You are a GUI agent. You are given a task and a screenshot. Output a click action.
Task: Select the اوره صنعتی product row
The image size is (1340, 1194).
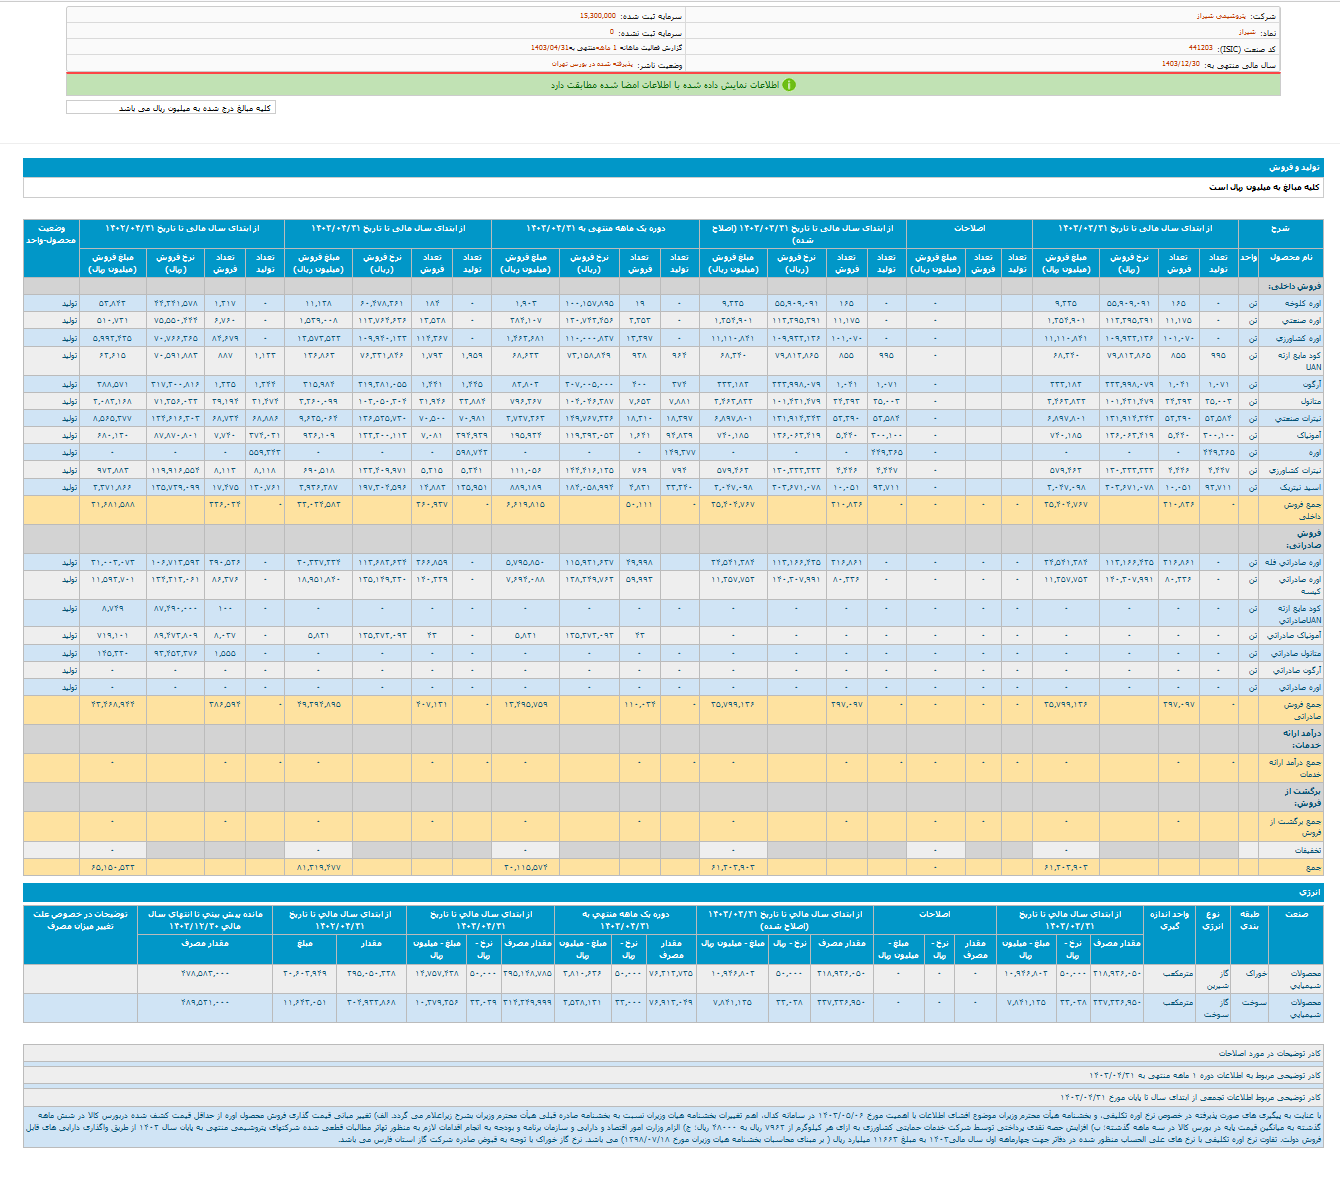[x=1301, y=321]
